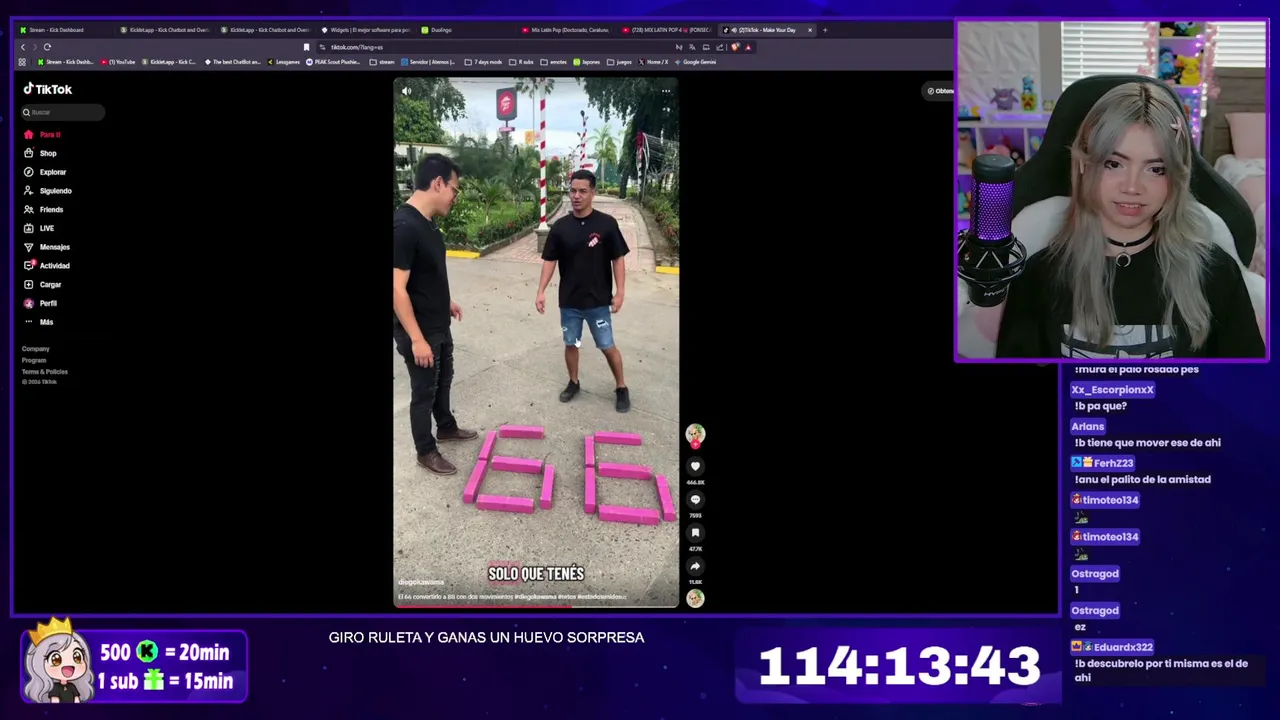Switch to Stream - Kick Dashboard tab
This screenshot has height=720, width=1280.
[x=64, y=30]
